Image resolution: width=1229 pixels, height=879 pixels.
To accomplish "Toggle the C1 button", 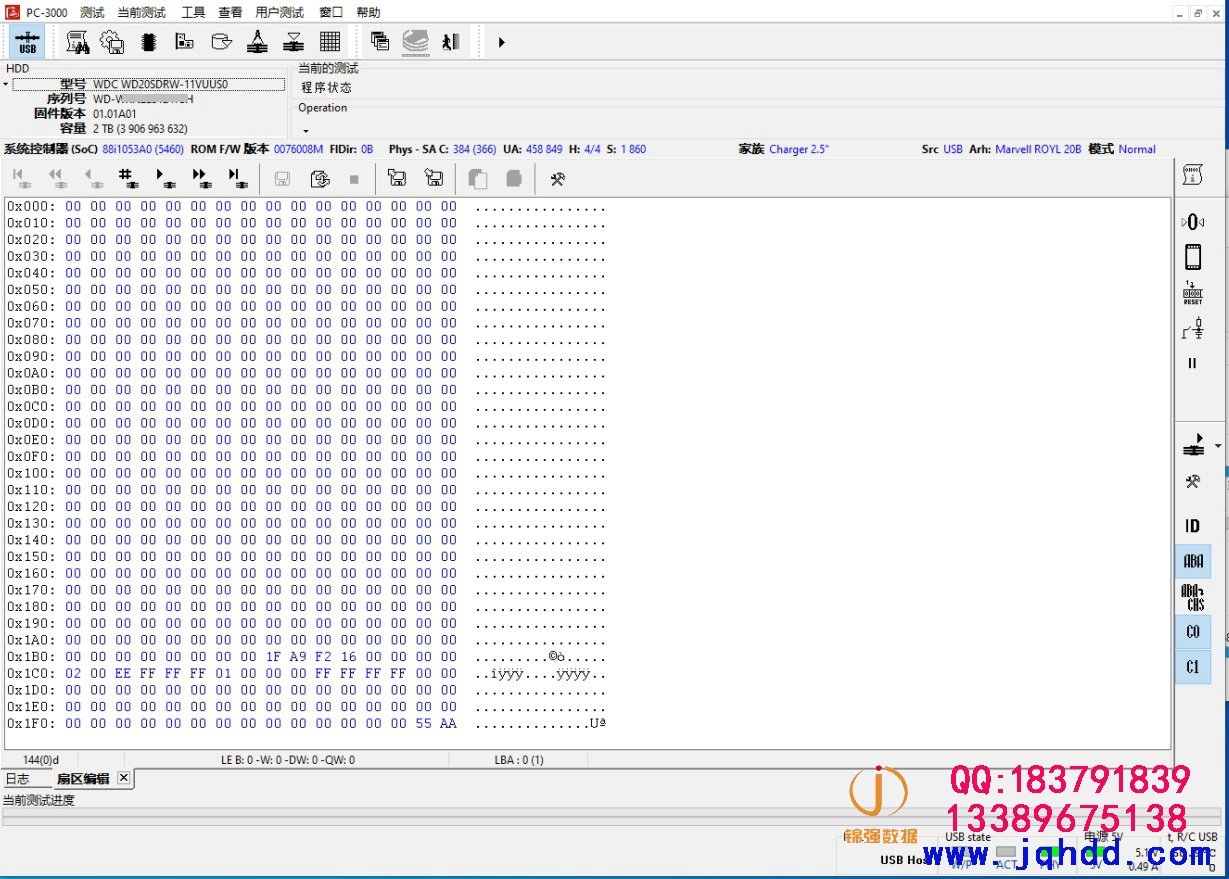I will 1193,667.
